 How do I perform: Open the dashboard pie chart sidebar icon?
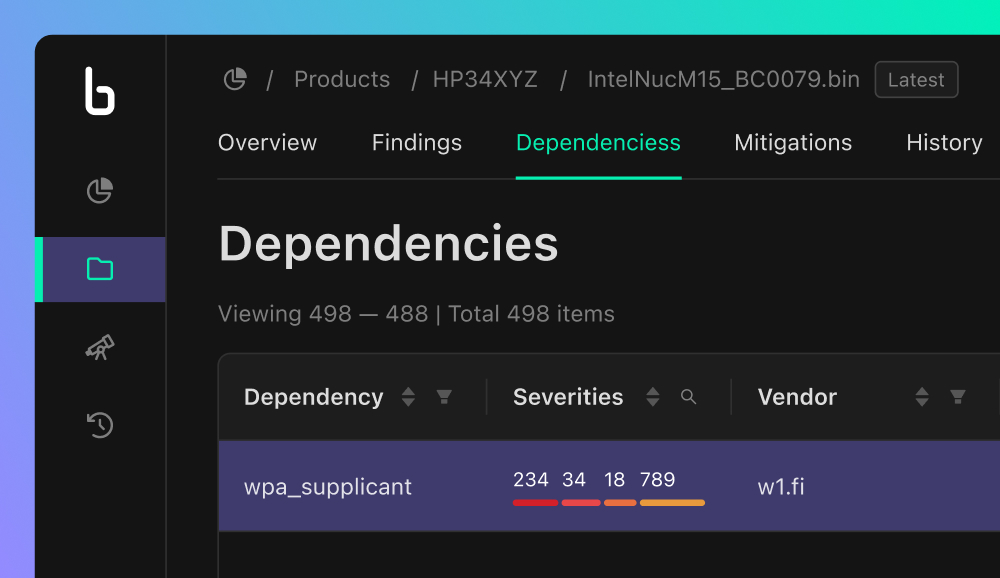[x=100, y=190]
